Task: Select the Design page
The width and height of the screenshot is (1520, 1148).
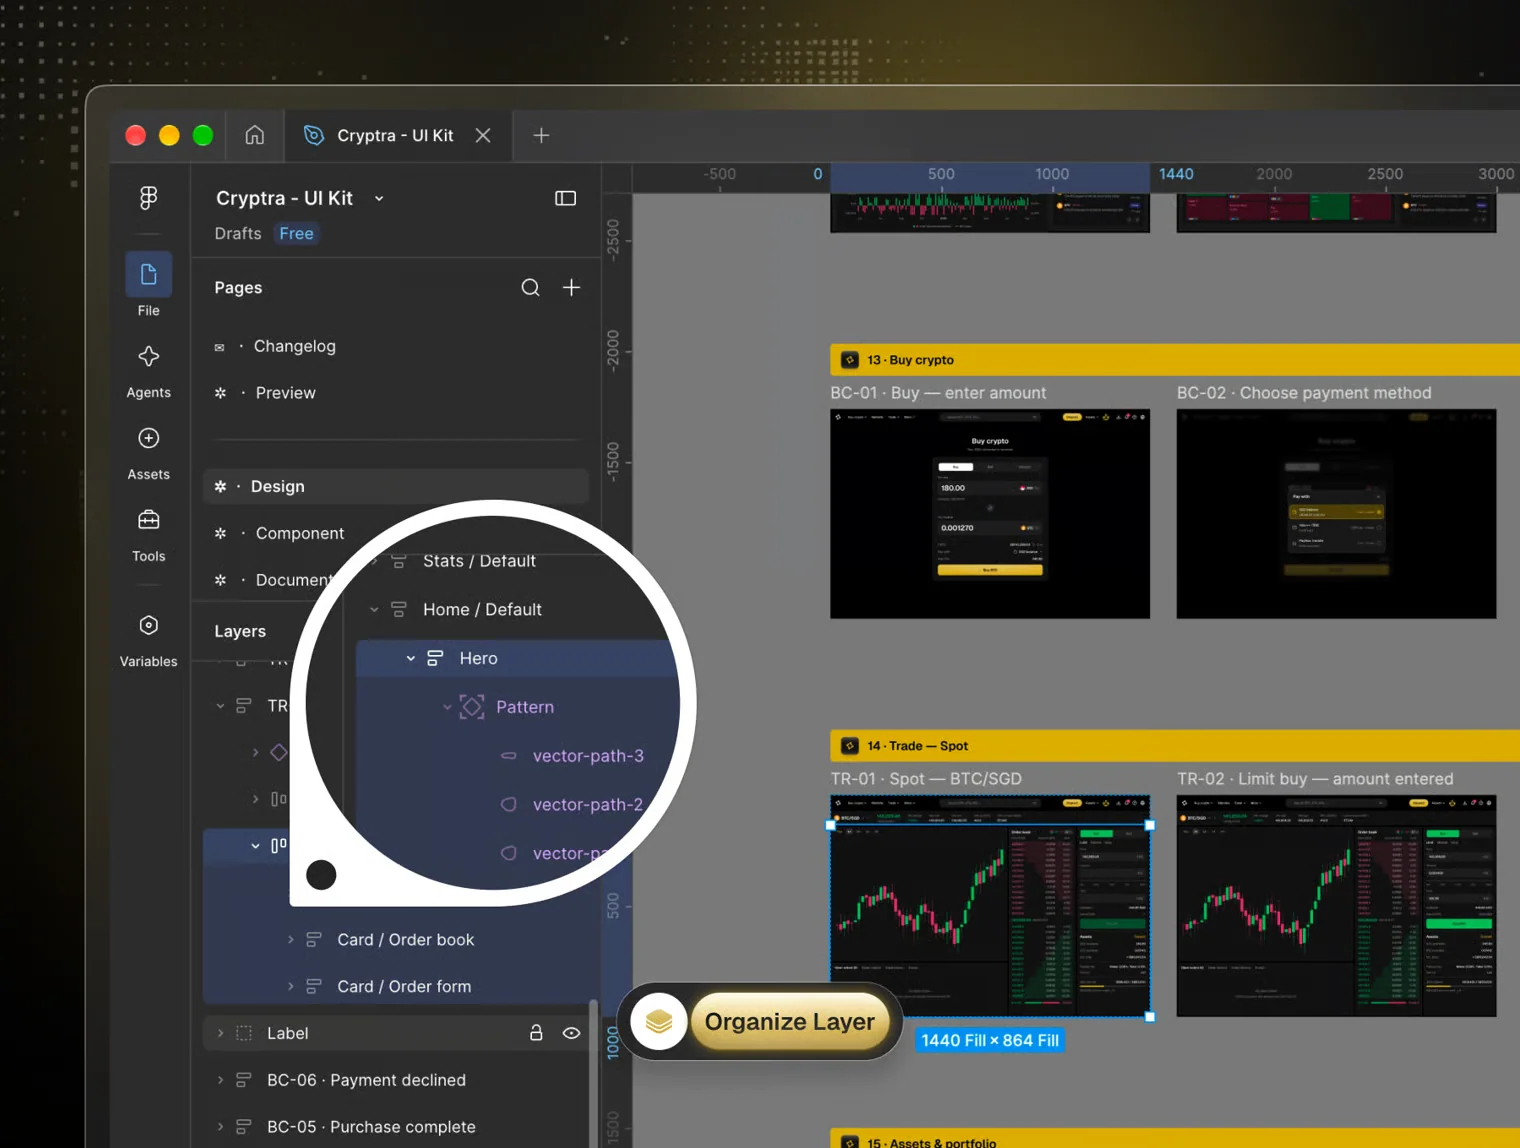Action: (x=396, y=486)
